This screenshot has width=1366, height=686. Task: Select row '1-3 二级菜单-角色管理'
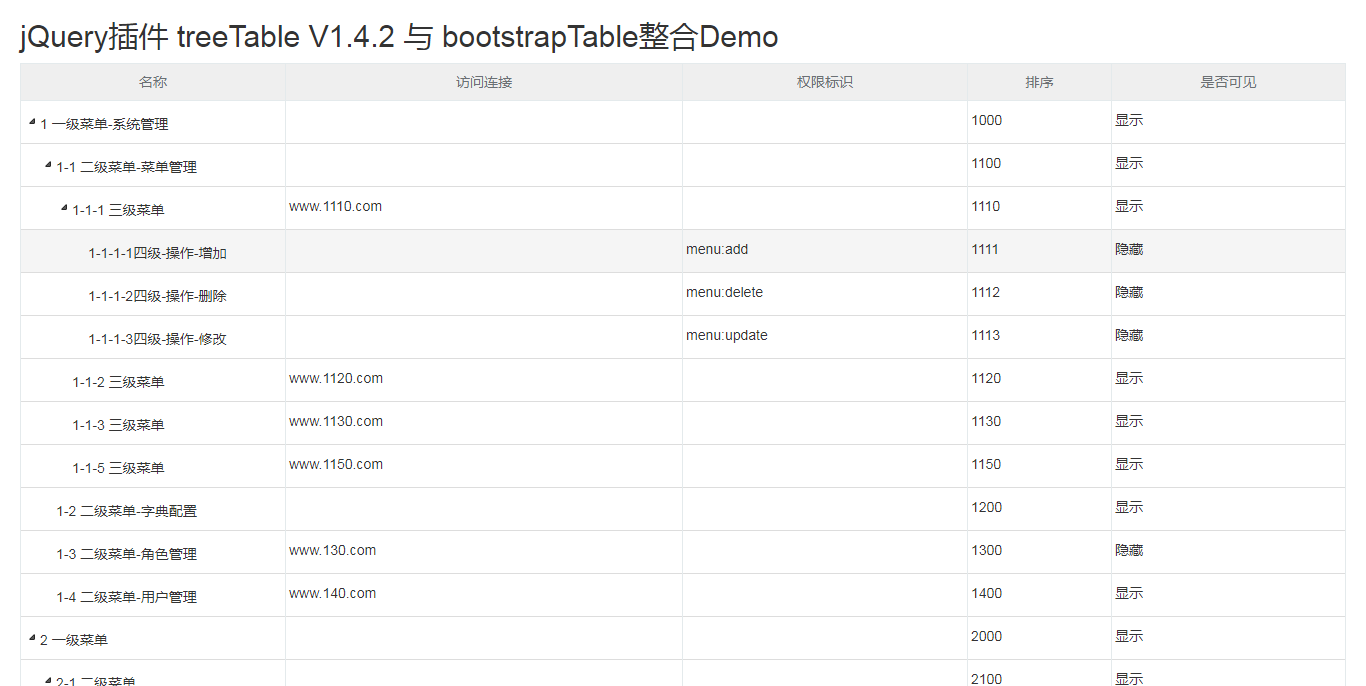683,552
